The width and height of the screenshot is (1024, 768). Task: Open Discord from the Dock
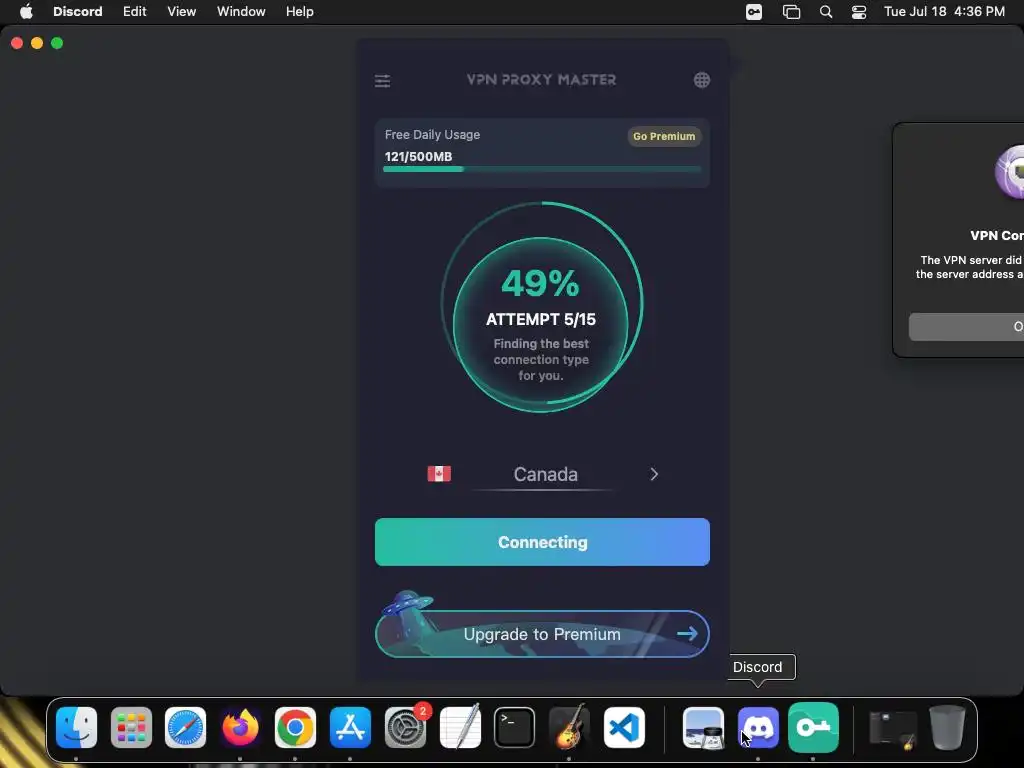coord(758,727)
